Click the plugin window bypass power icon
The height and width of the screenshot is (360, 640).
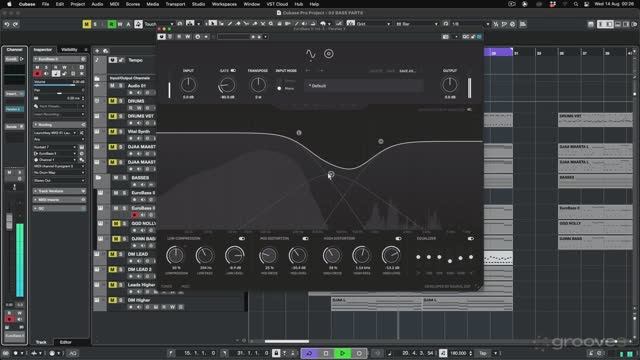coord(162,37)
